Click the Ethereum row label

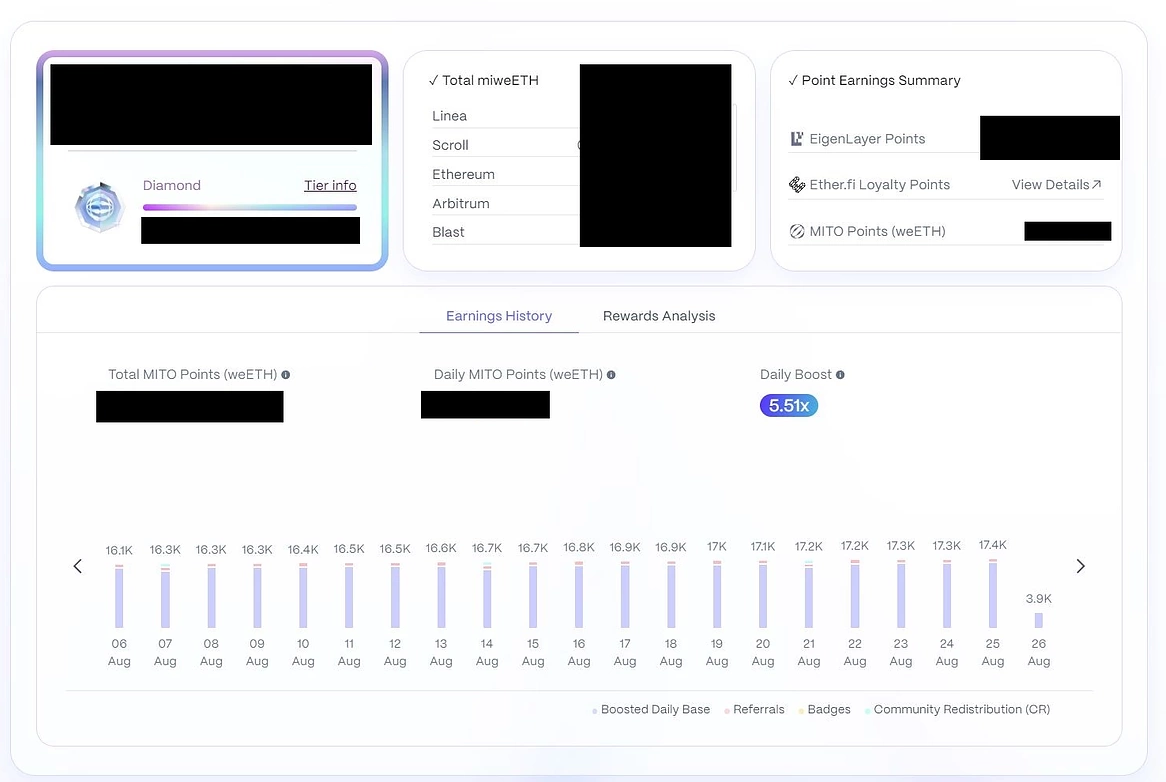click(463, 174)
